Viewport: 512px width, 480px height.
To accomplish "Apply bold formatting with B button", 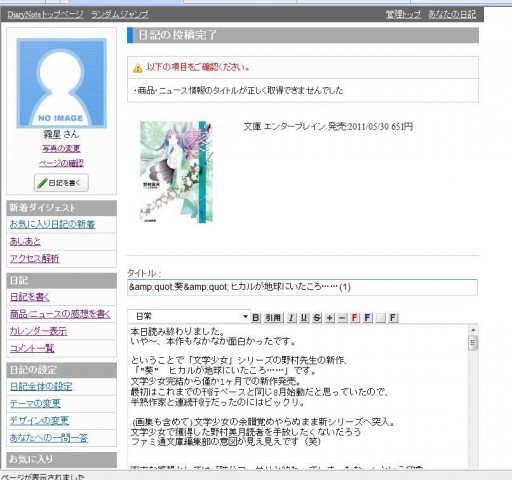I will [x=256, y=317].
